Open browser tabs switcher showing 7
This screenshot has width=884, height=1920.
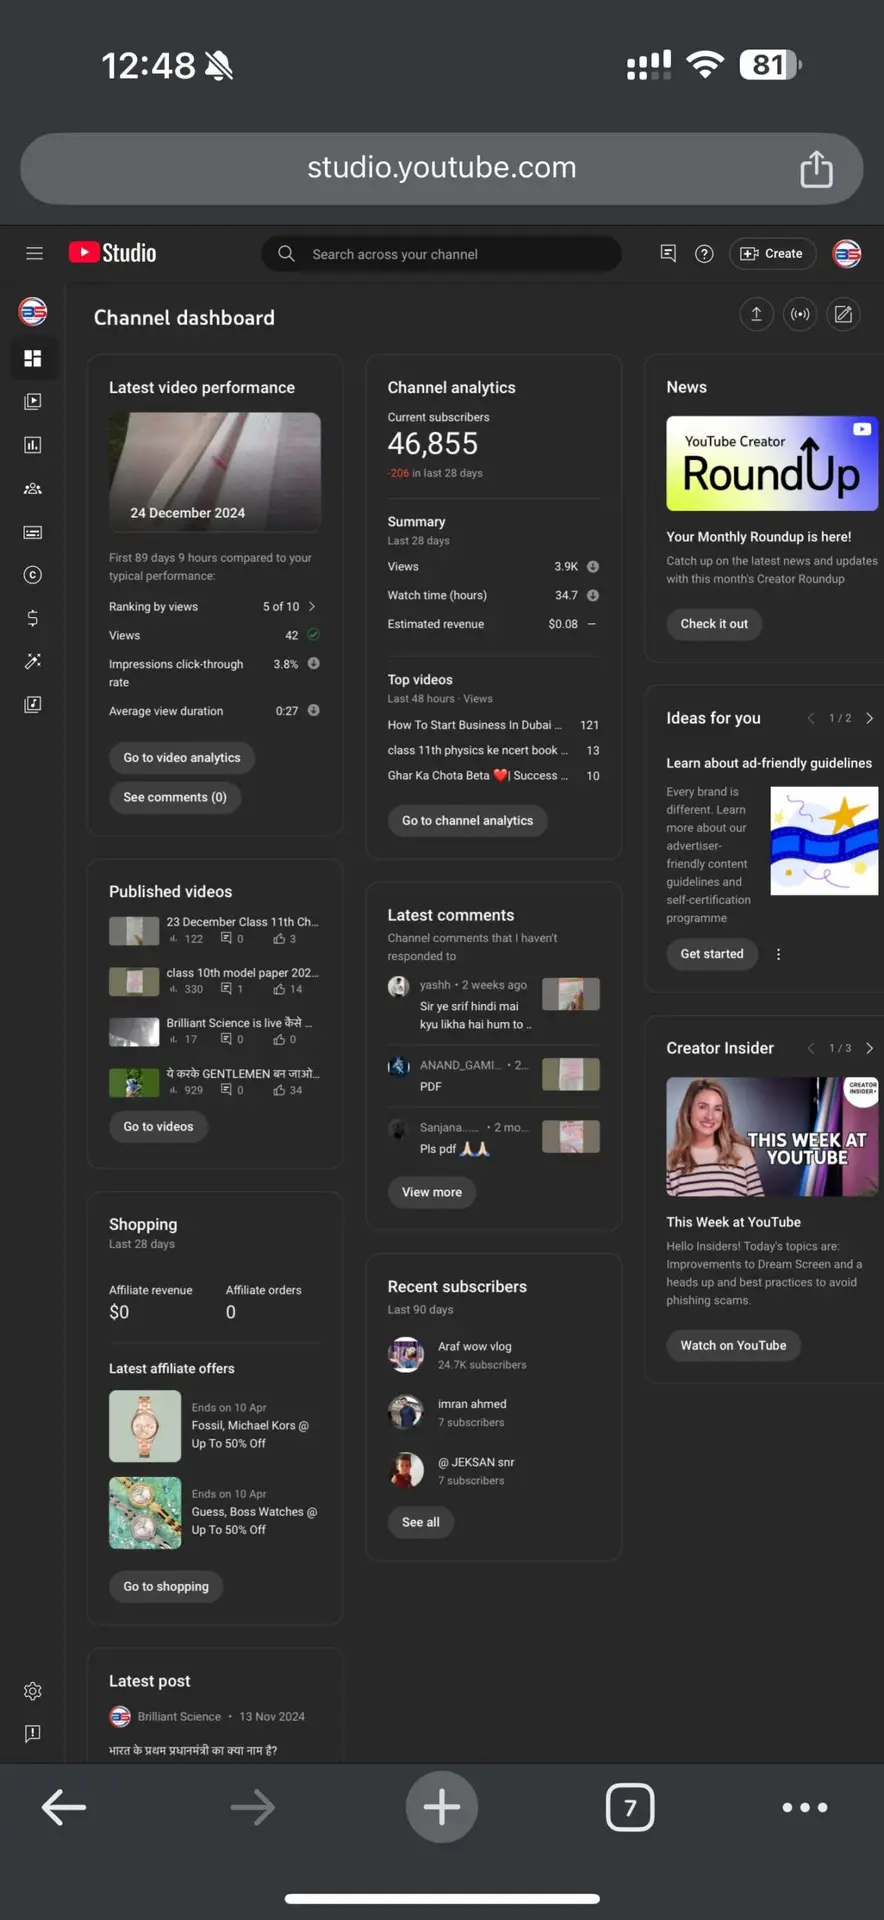[x=630, y=1807]
